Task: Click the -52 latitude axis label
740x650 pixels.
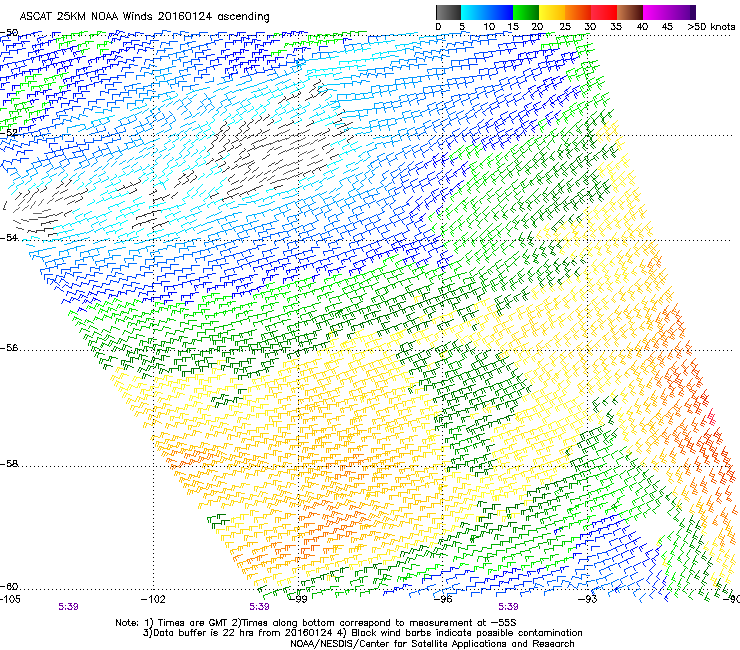Action: 9,133
